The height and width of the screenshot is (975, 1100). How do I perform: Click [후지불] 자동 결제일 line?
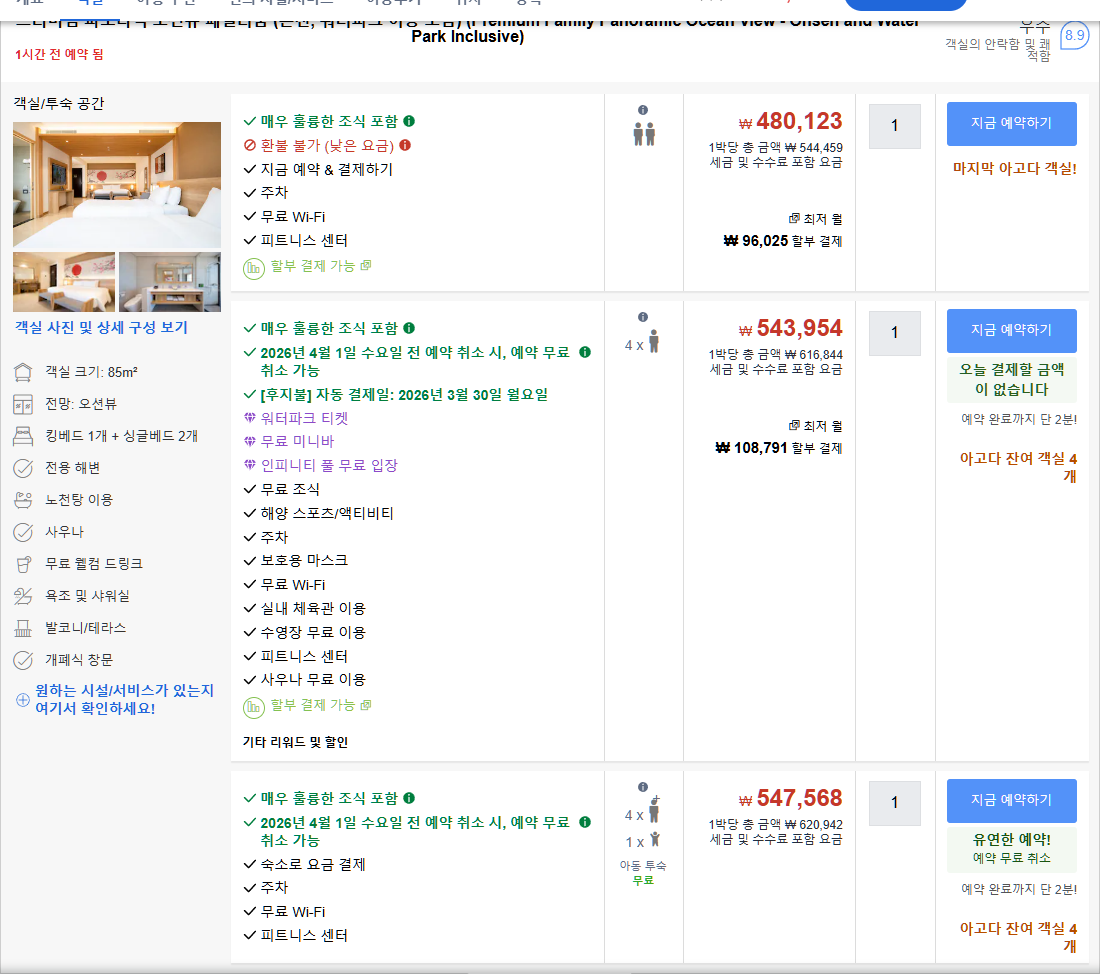click(x=403, y=395)
